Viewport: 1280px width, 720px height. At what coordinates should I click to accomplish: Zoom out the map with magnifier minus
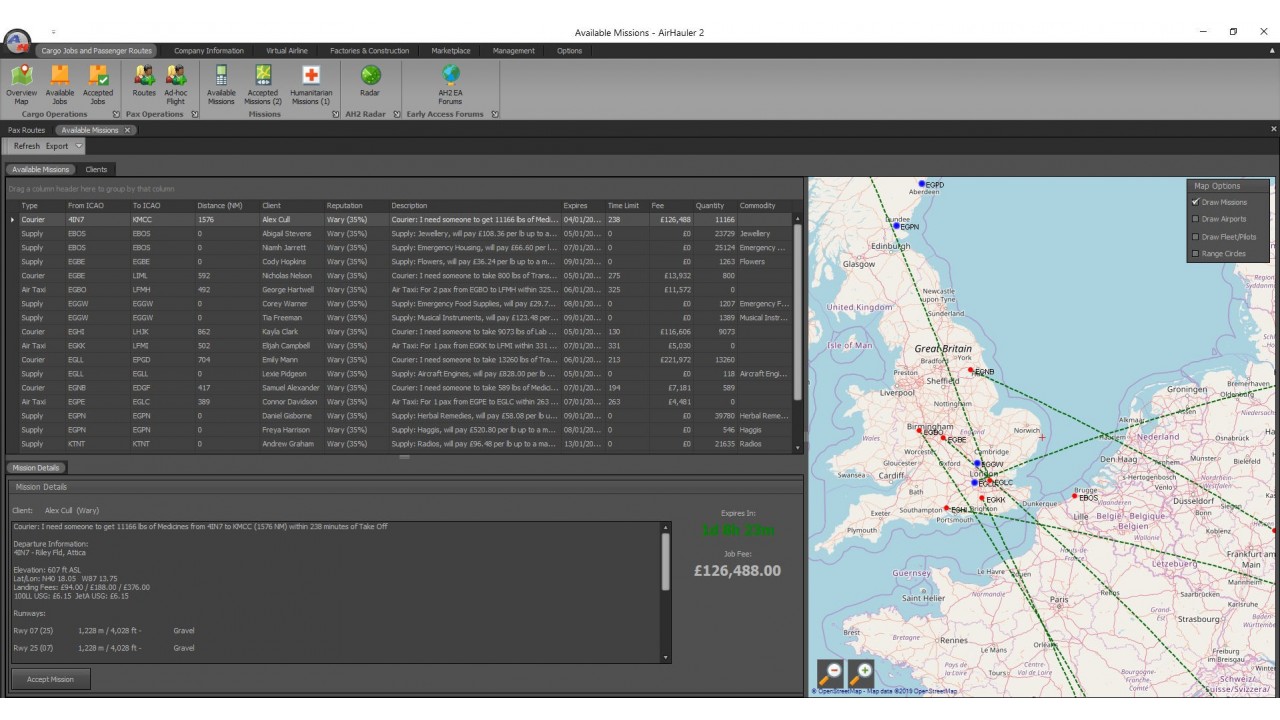(830, 674)
